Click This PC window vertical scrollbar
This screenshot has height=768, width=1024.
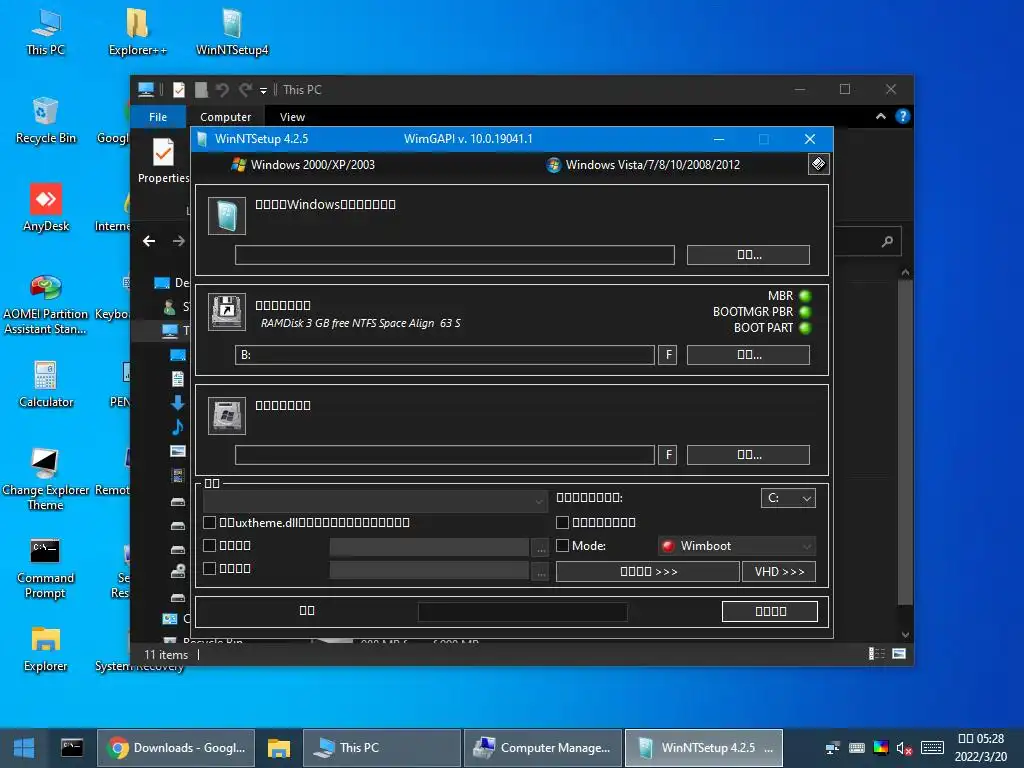(905, 444)
